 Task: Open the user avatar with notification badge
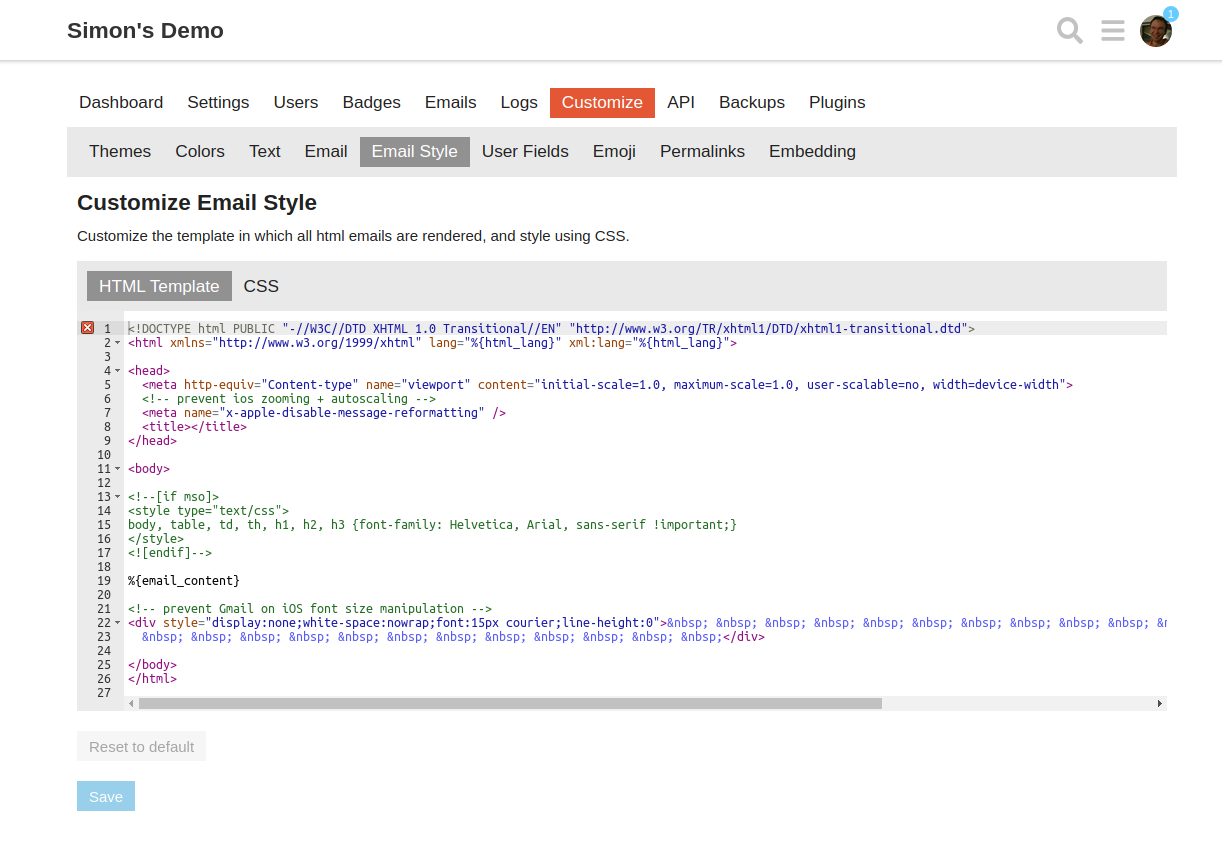coord(1156,31)
